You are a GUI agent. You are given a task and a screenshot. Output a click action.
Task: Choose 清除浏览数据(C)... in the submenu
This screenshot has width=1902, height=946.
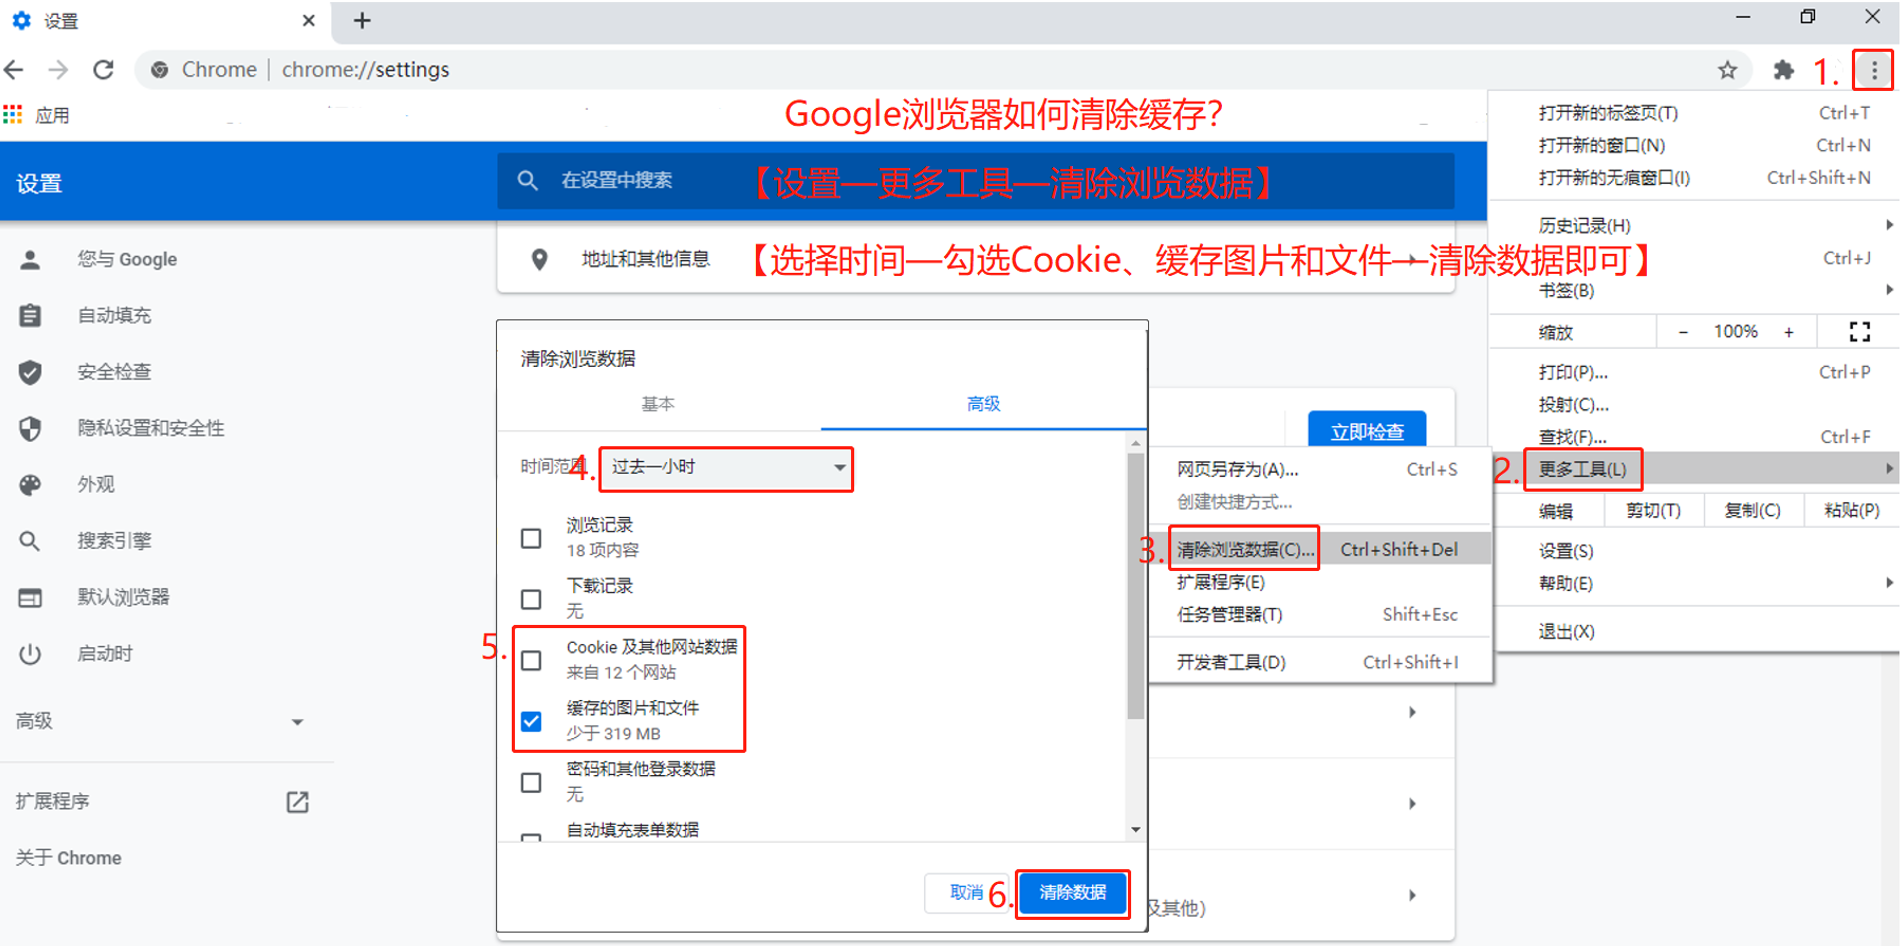tap(1320, 550)
